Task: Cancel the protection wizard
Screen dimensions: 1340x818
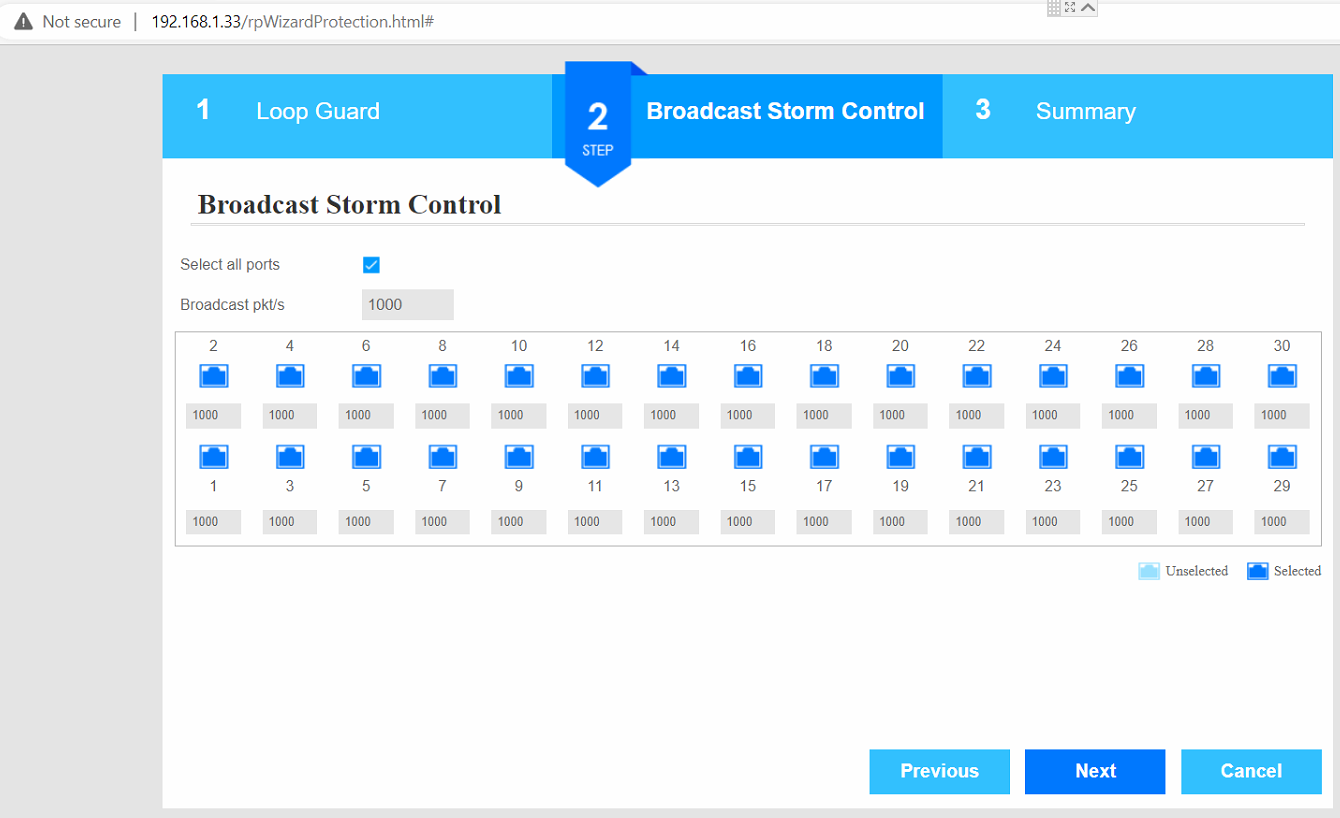Action: pyautogui.click(x=1251, y=771)
